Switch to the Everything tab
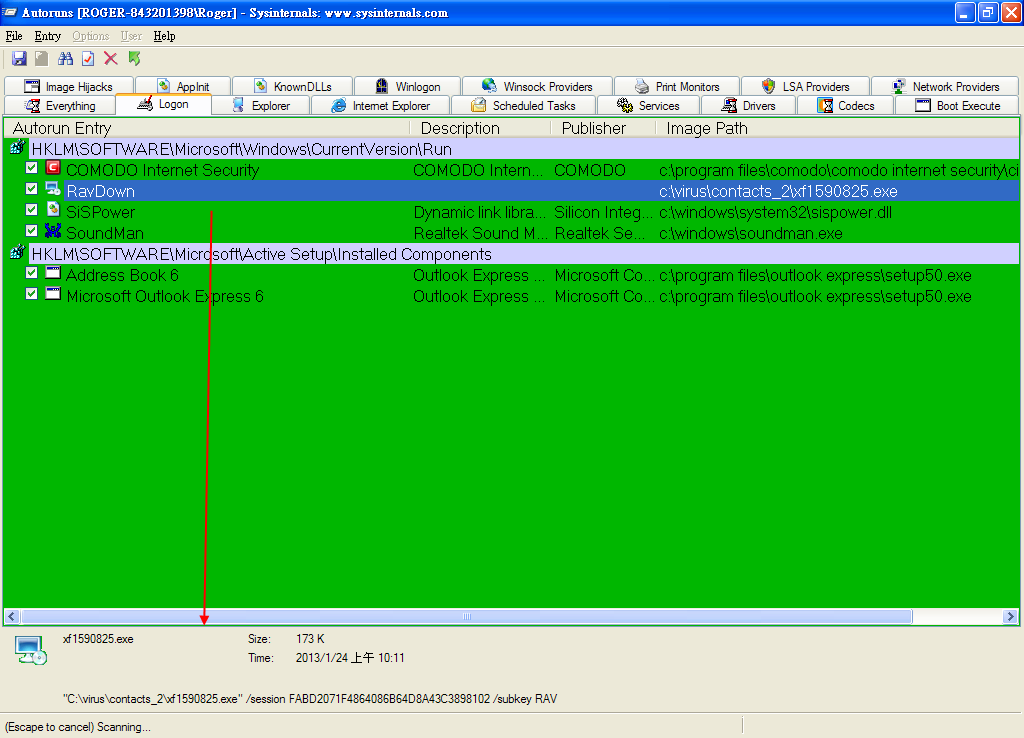 point(60,106)
